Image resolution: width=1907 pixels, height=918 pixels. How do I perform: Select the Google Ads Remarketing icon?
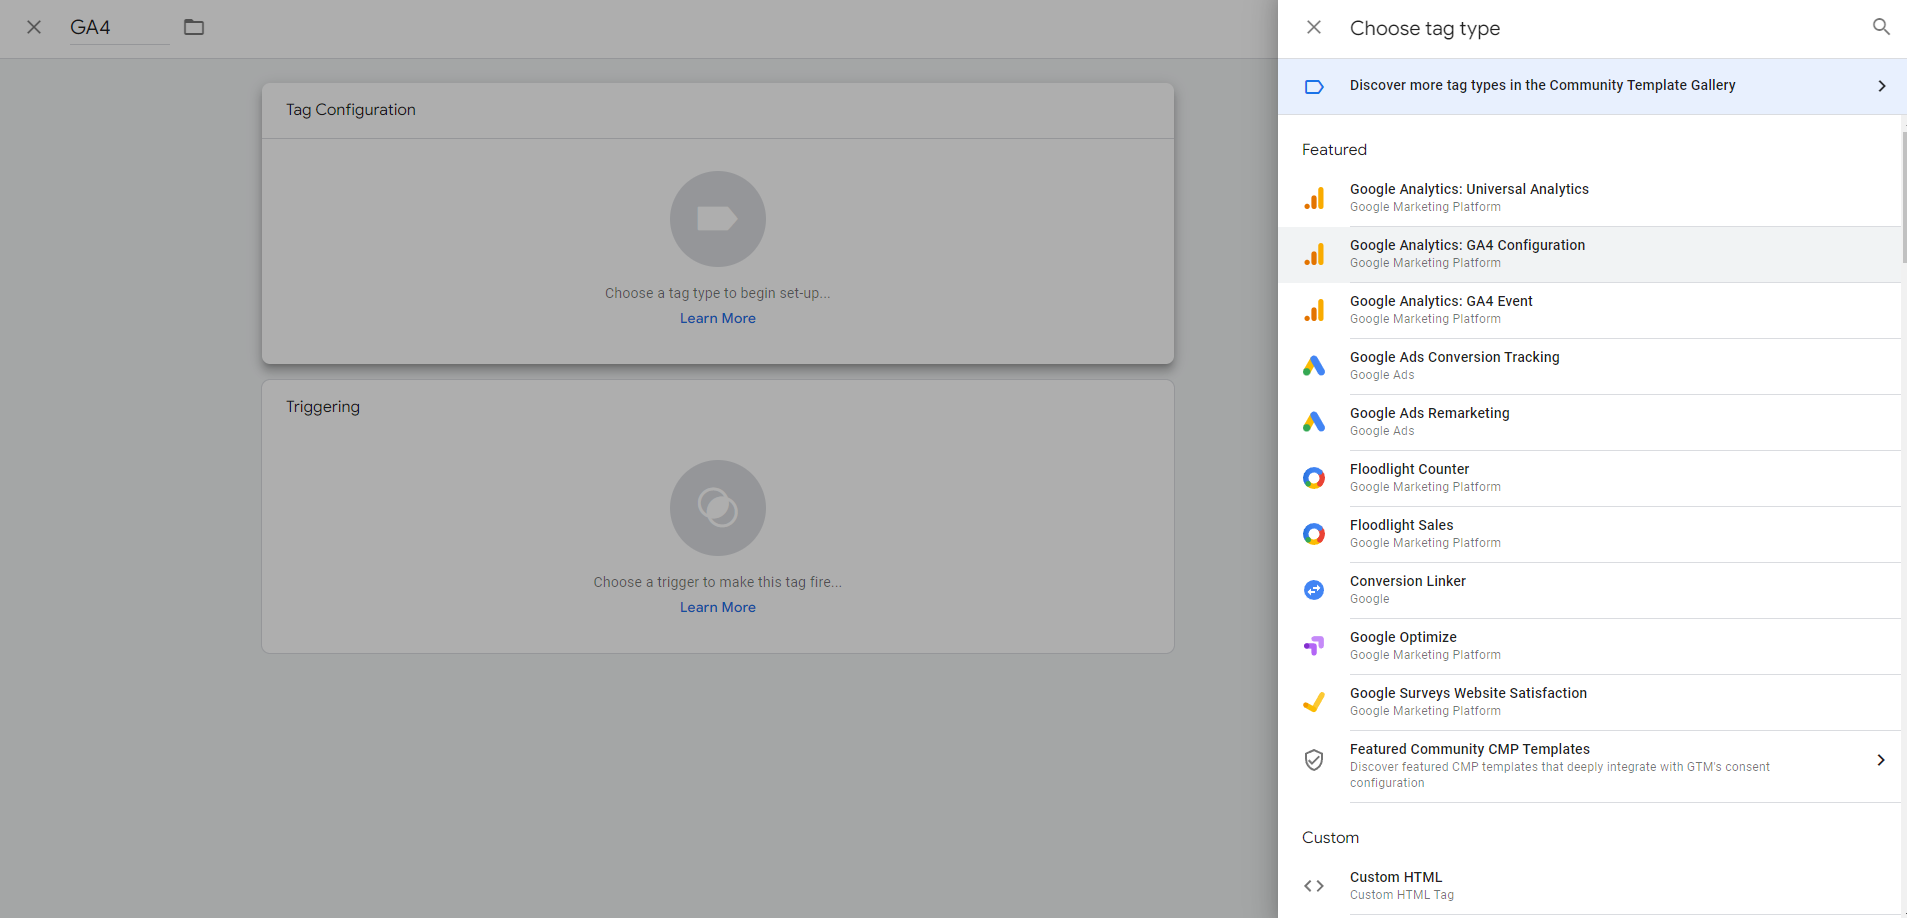click(x=1314, y=421)
